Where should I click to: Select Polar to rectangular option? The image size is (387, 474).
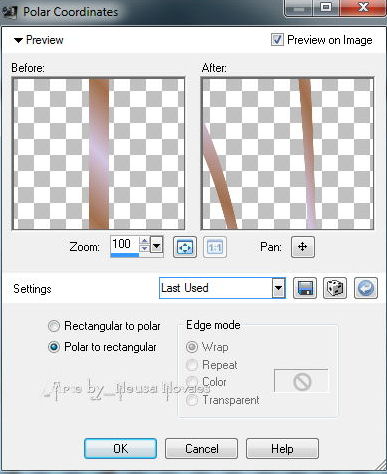(x=54, y=347)
